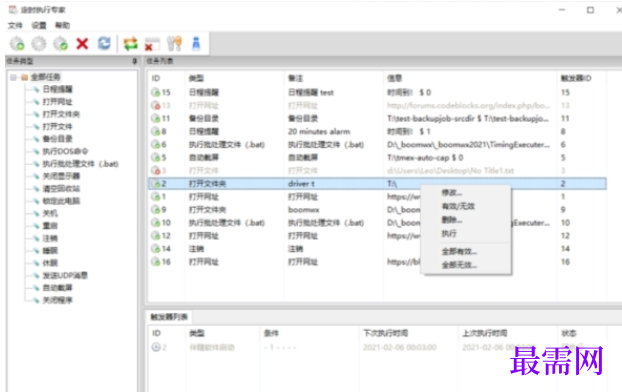Select 发送UDP消息 in the task type tree
622x392 pixels.
(x=65, y=275)
